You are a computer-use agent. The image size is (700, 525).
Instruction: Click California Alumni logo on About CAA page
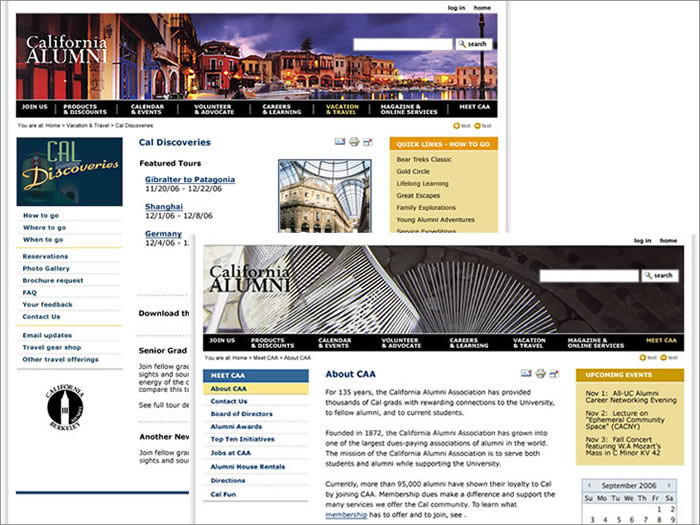(250, 279)
